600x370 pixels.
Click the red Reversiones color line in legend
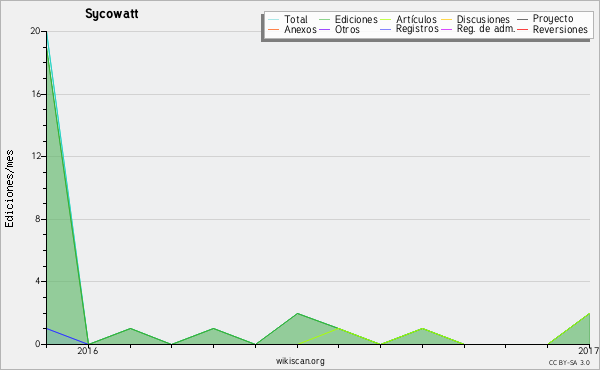point(522,29)
